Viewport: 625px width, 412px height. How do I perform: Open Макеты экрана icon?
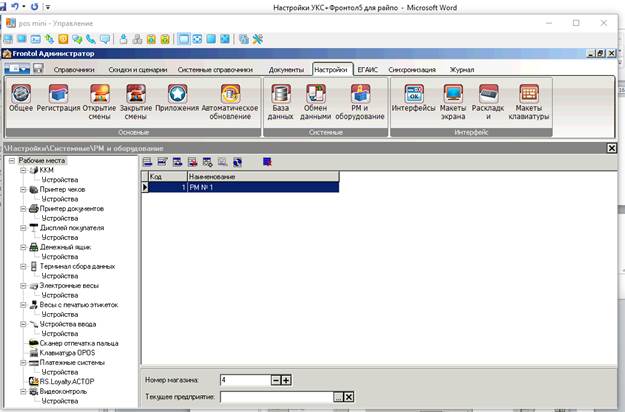[x=453, y=102]
